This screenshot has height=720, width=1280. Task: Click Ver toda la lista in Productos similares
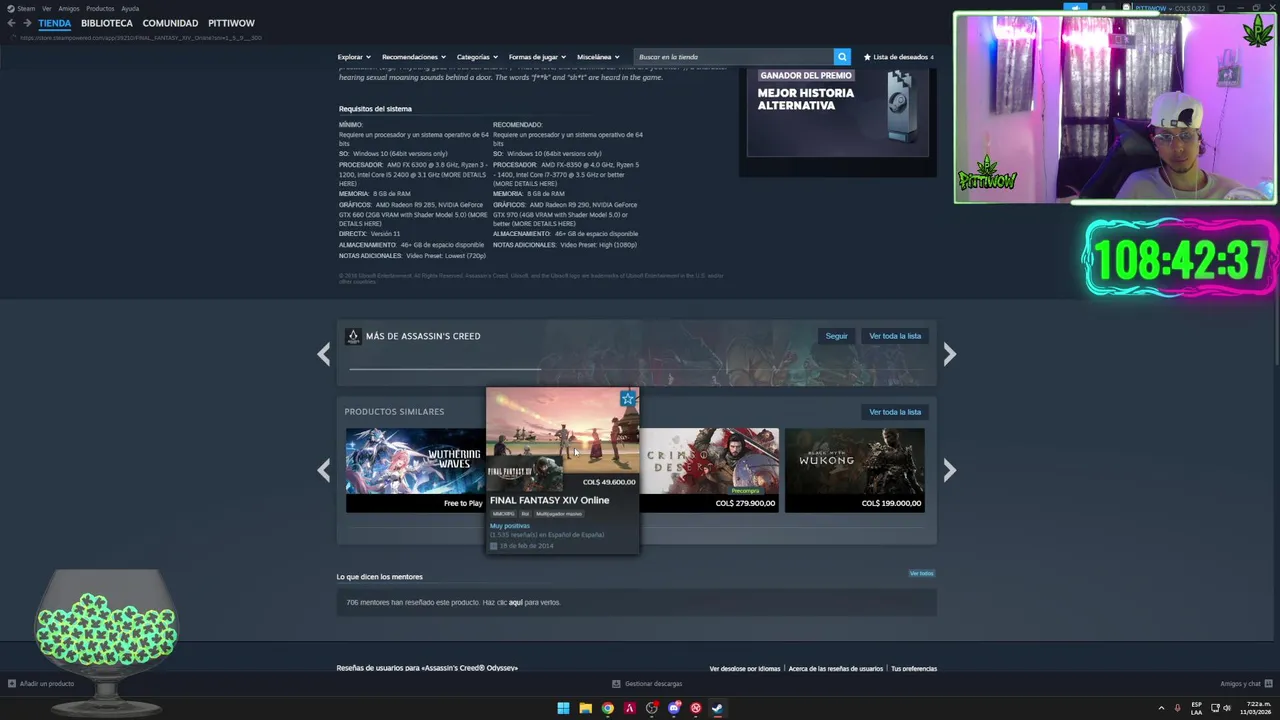coord(895,412)
